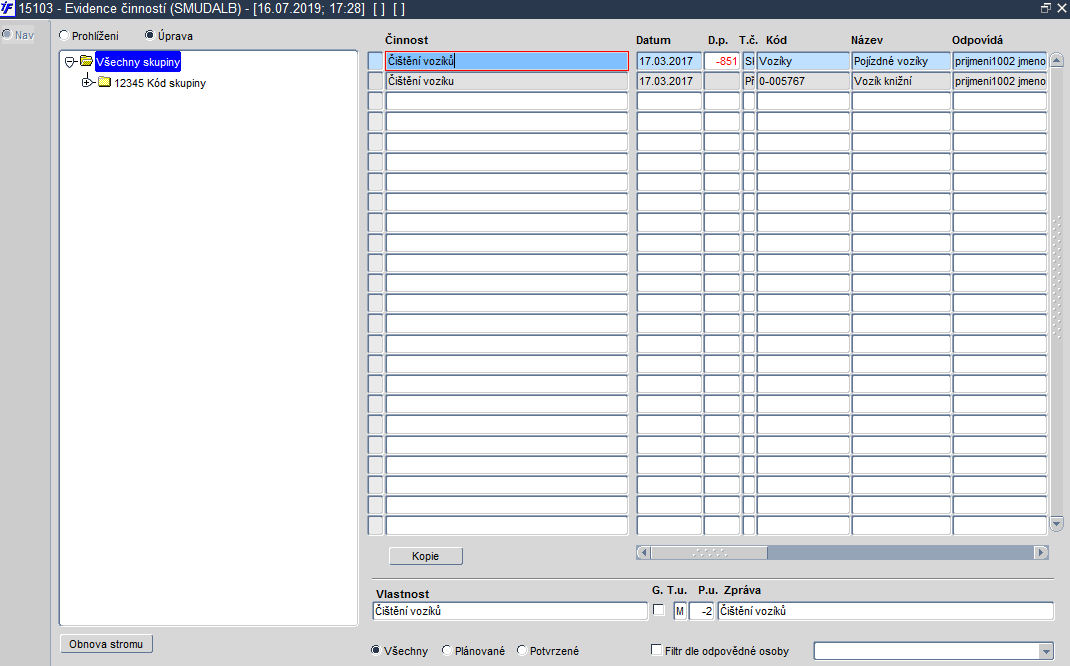Collapse the Všechny skupiny tree node
Viewport: 1070px width, 666px height.
(x=70, y=62)
